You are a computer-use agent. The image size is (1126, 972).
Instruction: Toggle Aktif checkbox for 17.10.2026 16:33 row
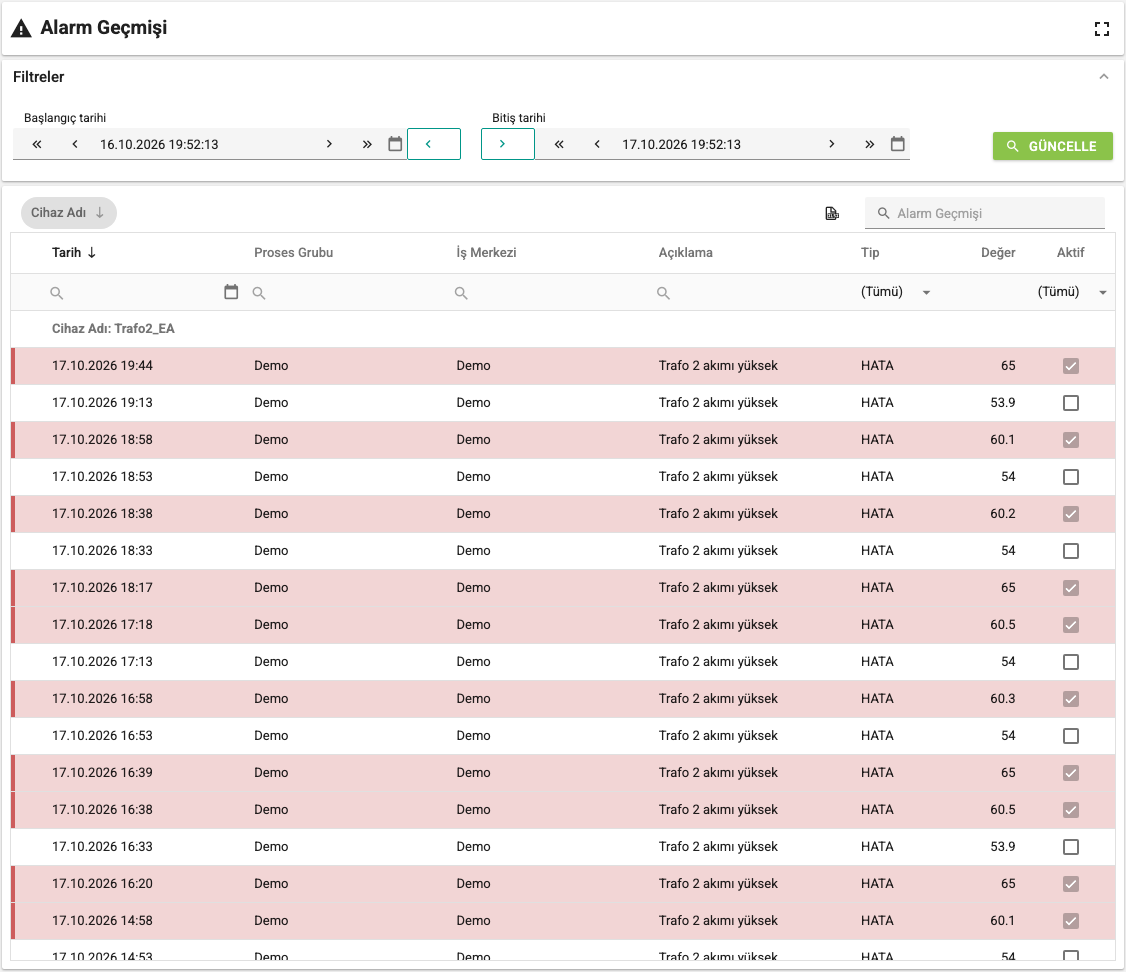(1071, 847)
